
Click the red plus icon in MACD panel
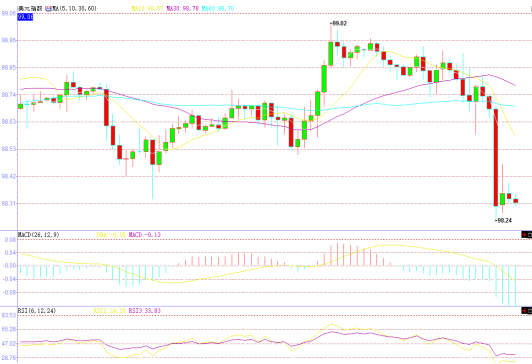[x=524, y=235]
